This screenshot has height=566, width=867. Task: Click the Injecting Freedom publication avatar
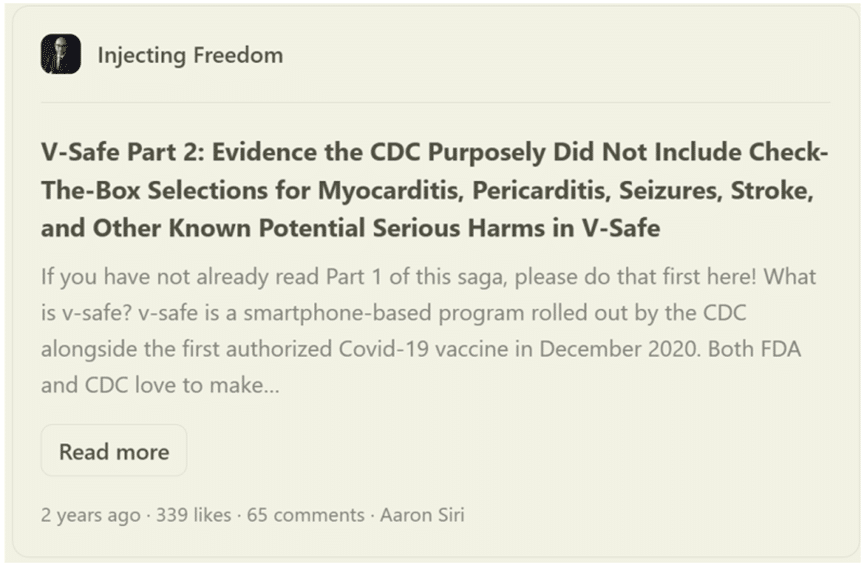tap(61, 54)
